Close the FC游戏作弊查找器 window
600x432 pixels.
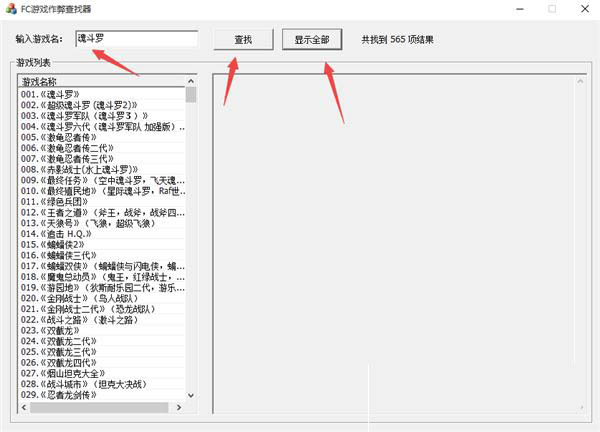[585, 9]
